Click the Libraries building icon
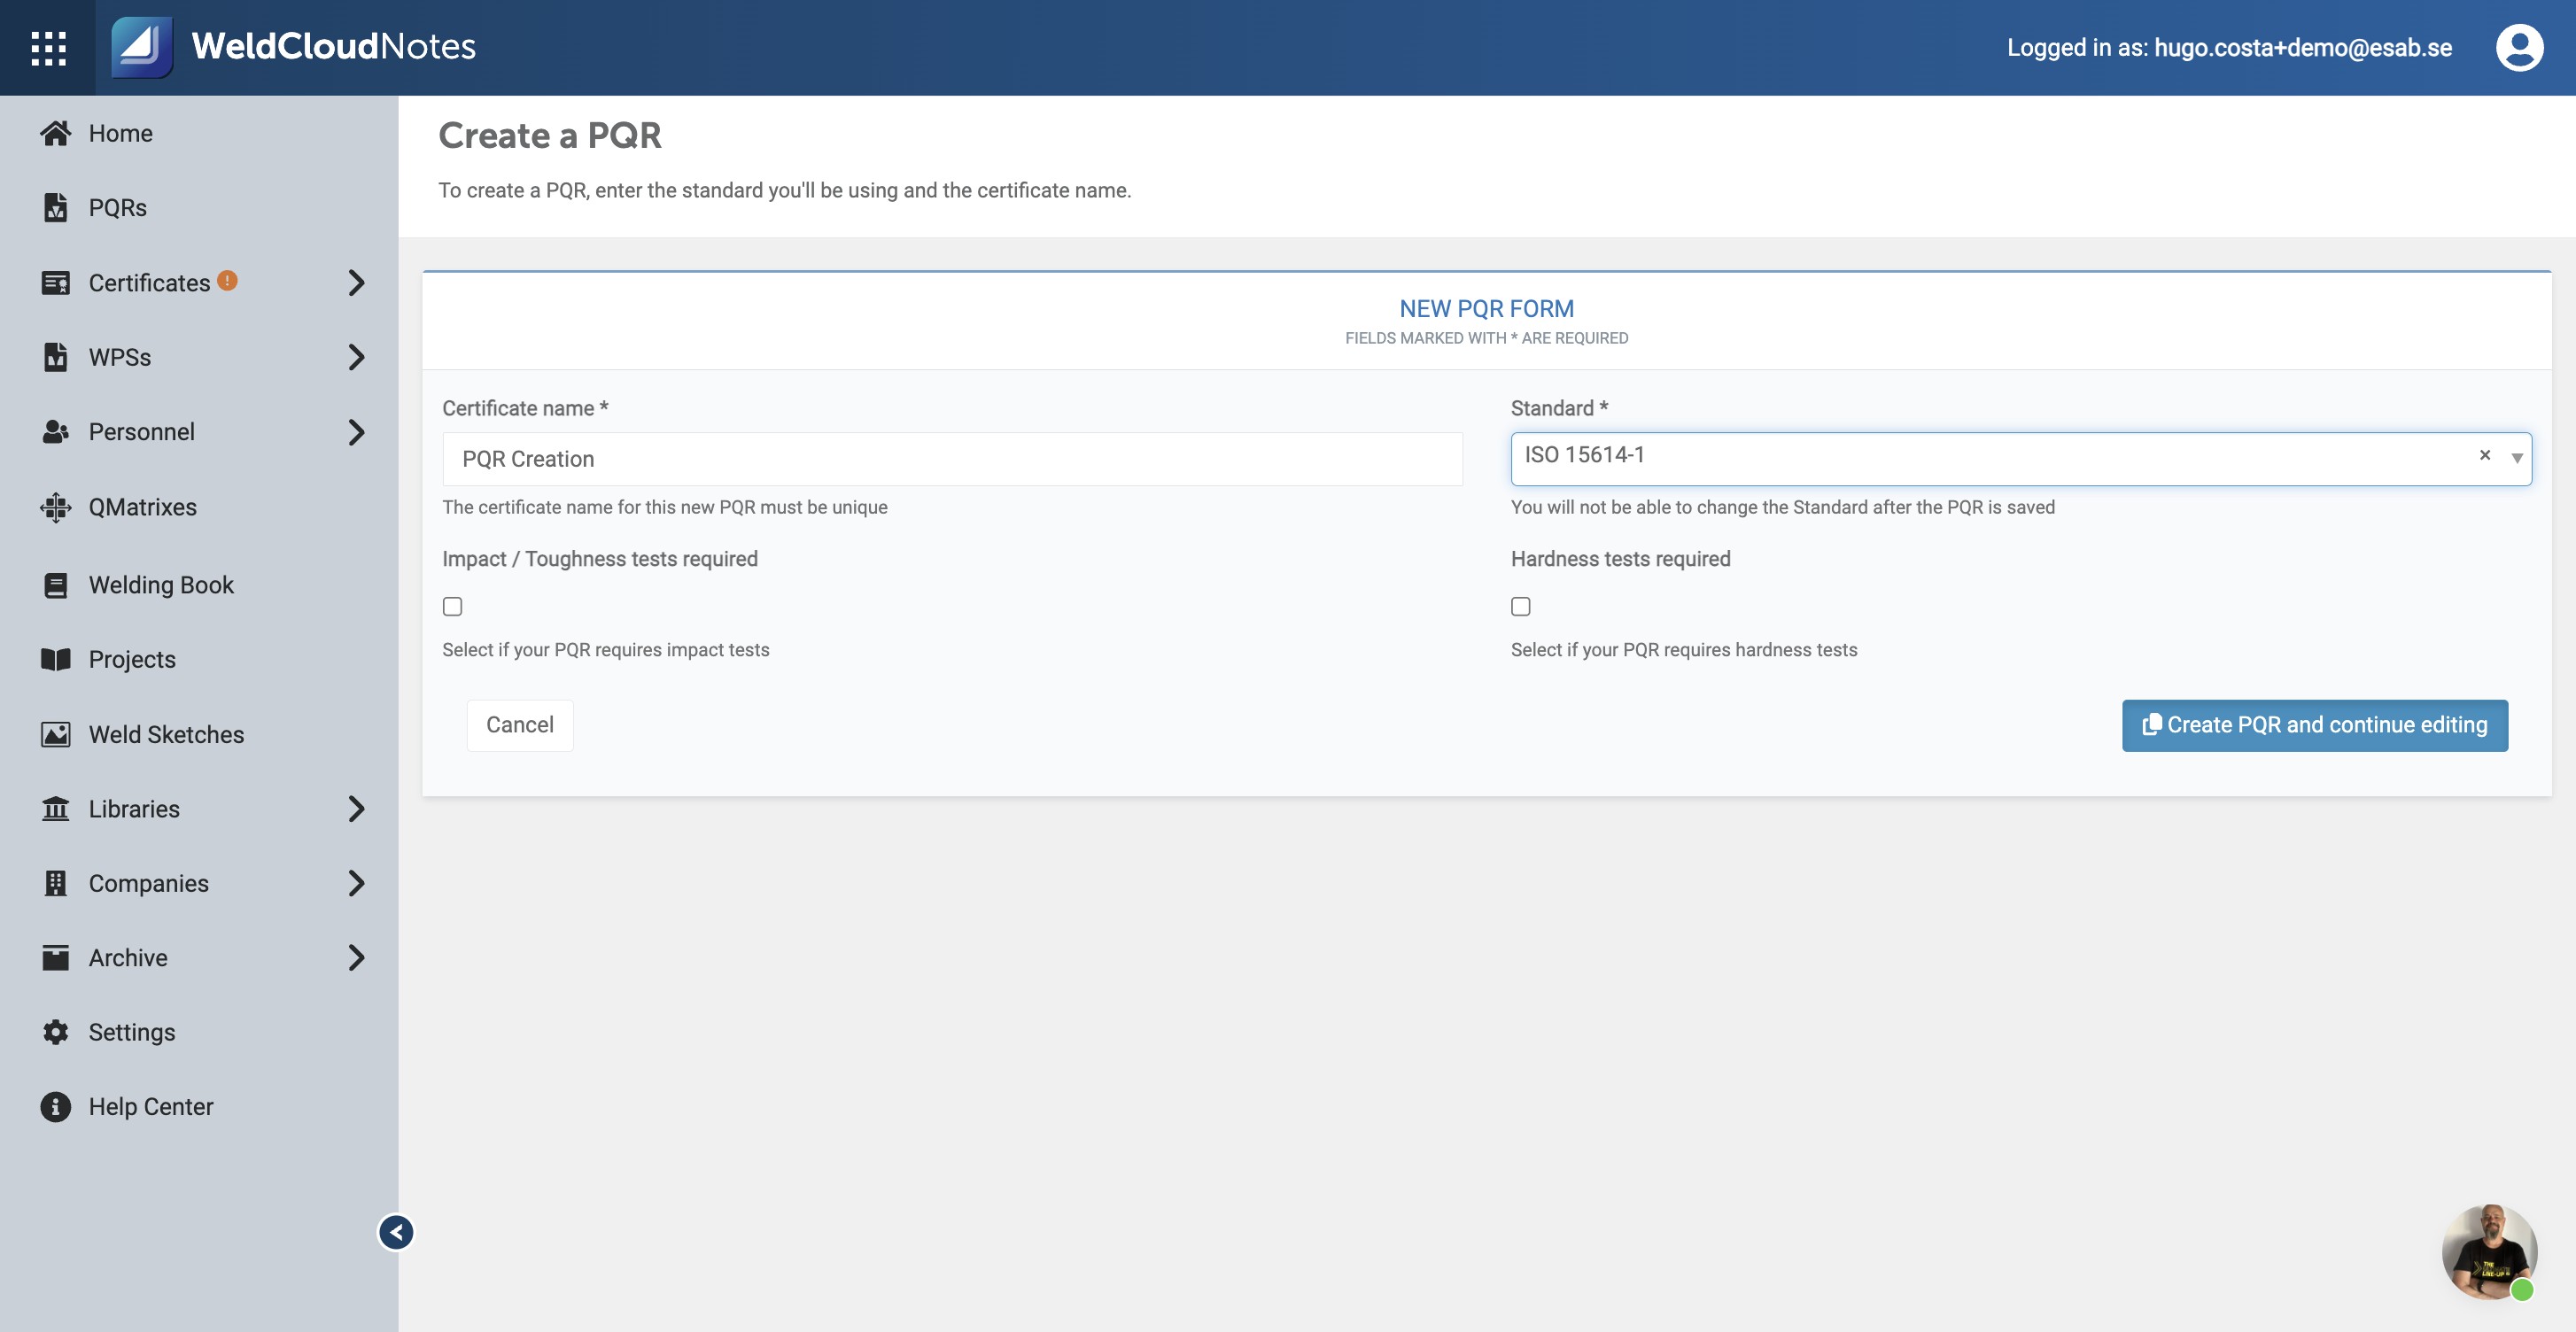Viewport: 2576px width, 1332px height. pos(56,808)
